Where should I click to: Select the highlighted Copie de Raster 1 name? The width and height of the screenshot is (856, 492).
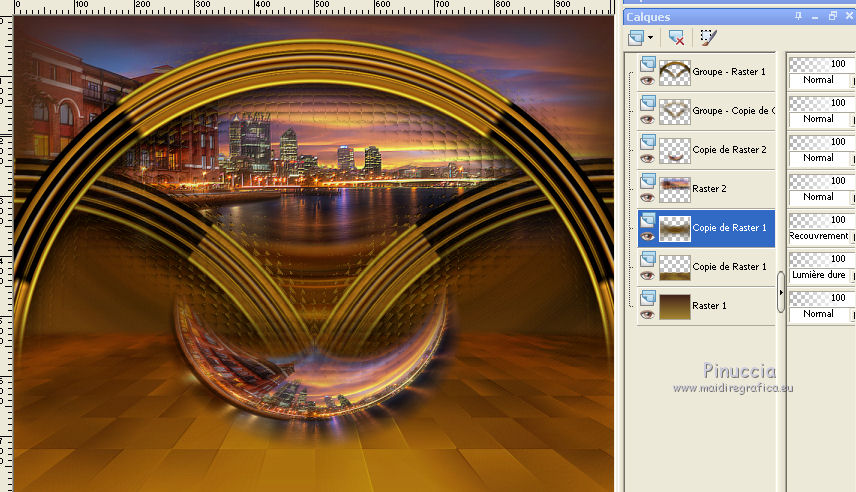click(729, 228)
